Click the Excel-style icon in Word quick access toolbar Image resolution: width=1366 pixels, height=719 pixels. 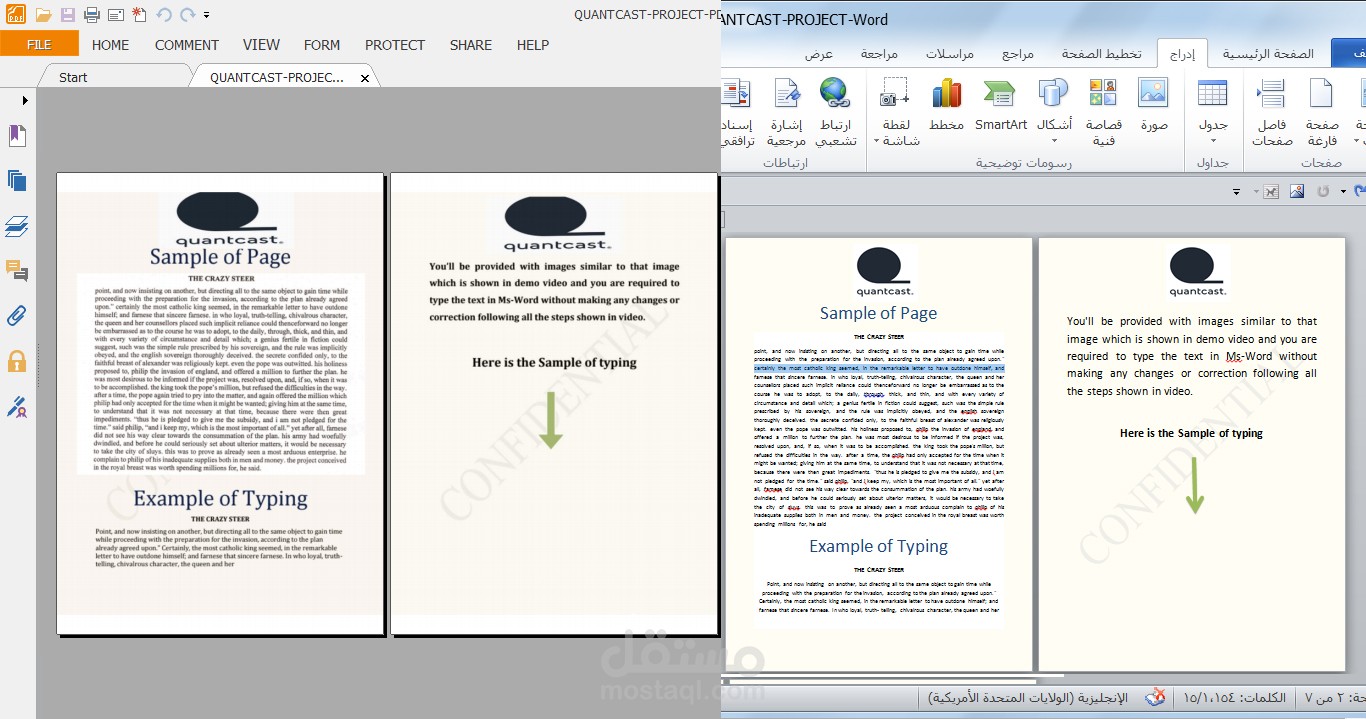pos(1271,191)
